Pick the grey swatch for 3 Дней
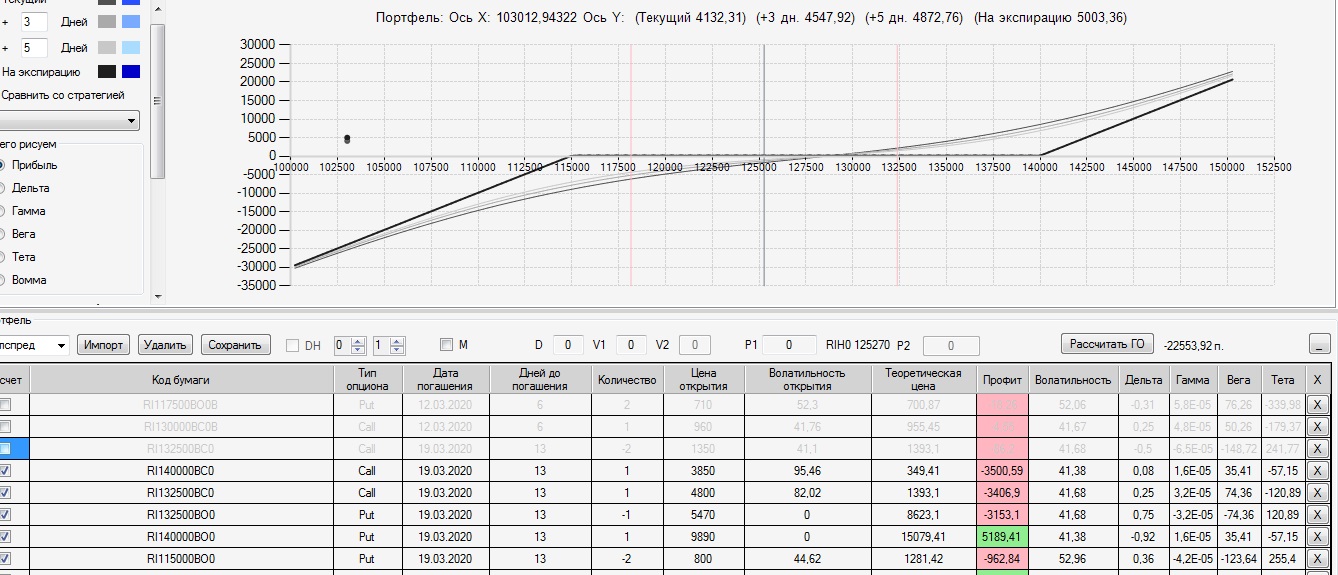 106,22
